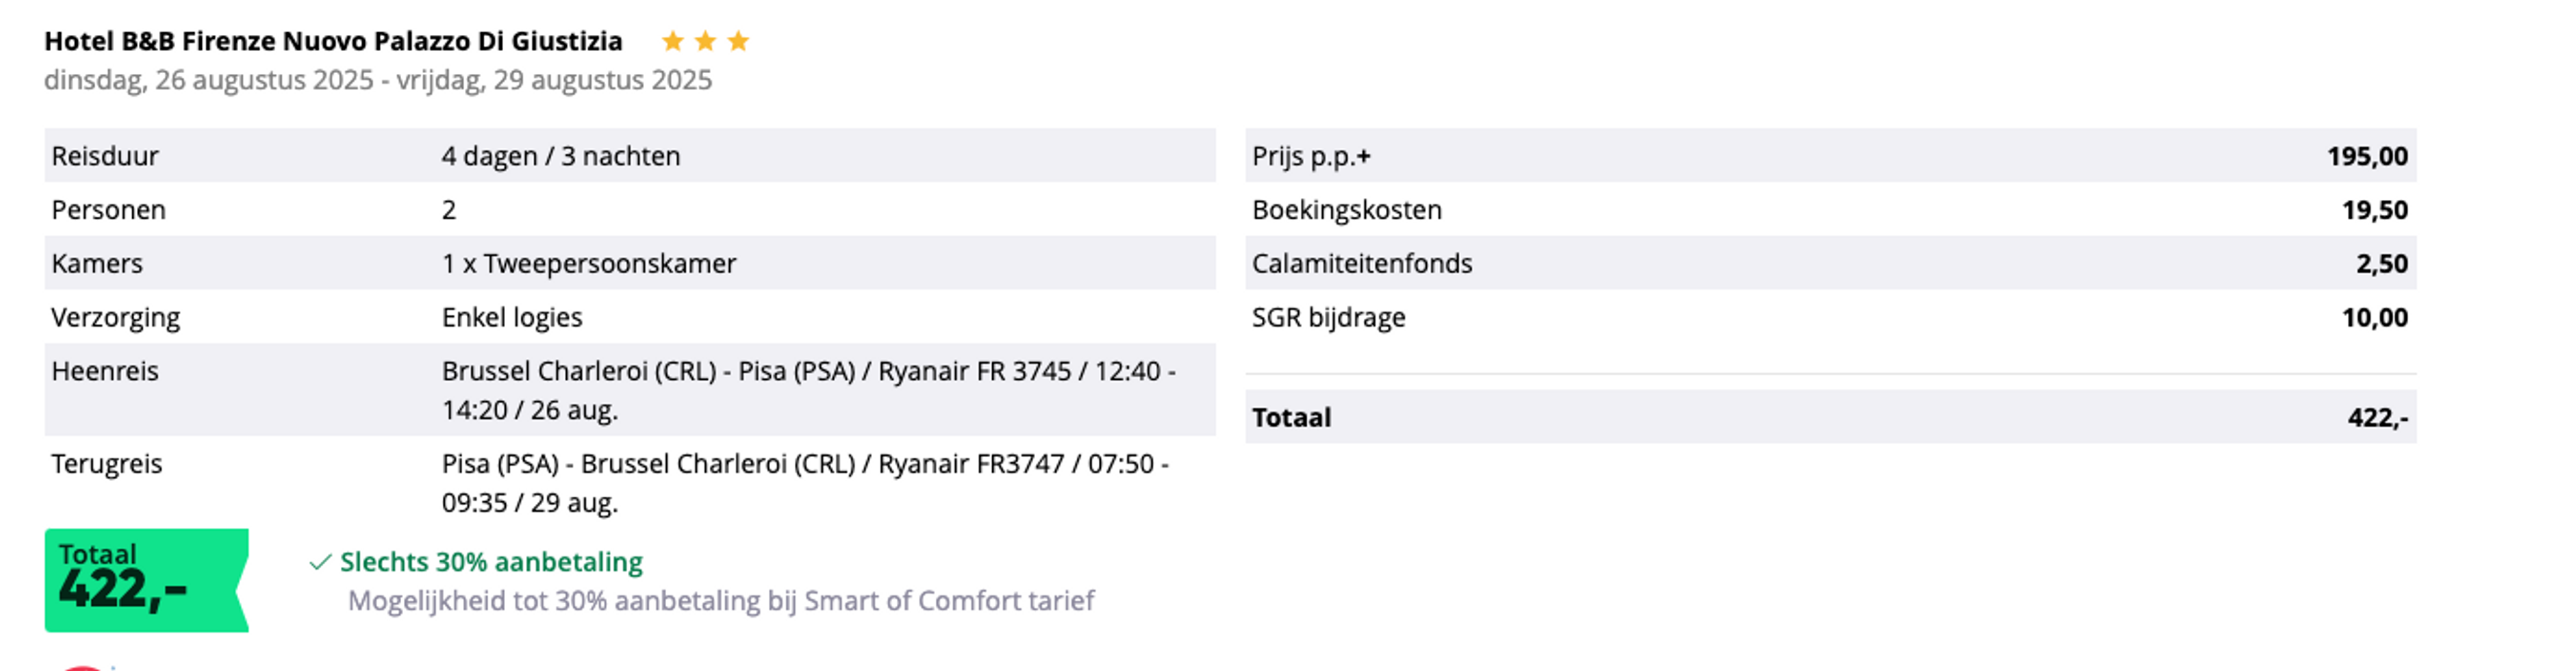
Task: Click the Slechts 30% aanbetaling text
Action: (x=491, y=562)
